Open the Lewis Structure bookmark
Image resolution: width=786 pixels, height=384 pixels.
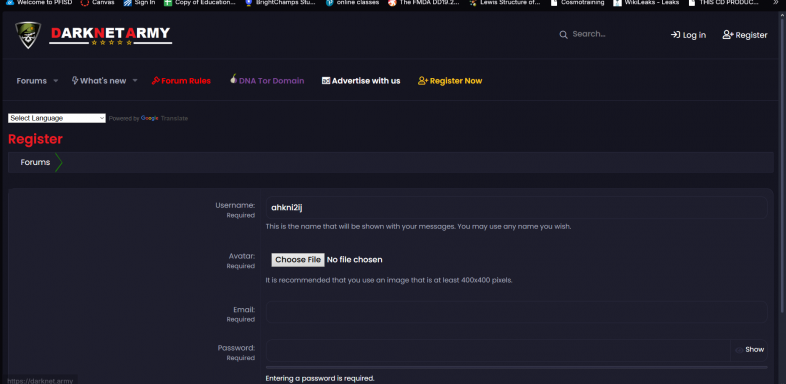click(505, 3)
